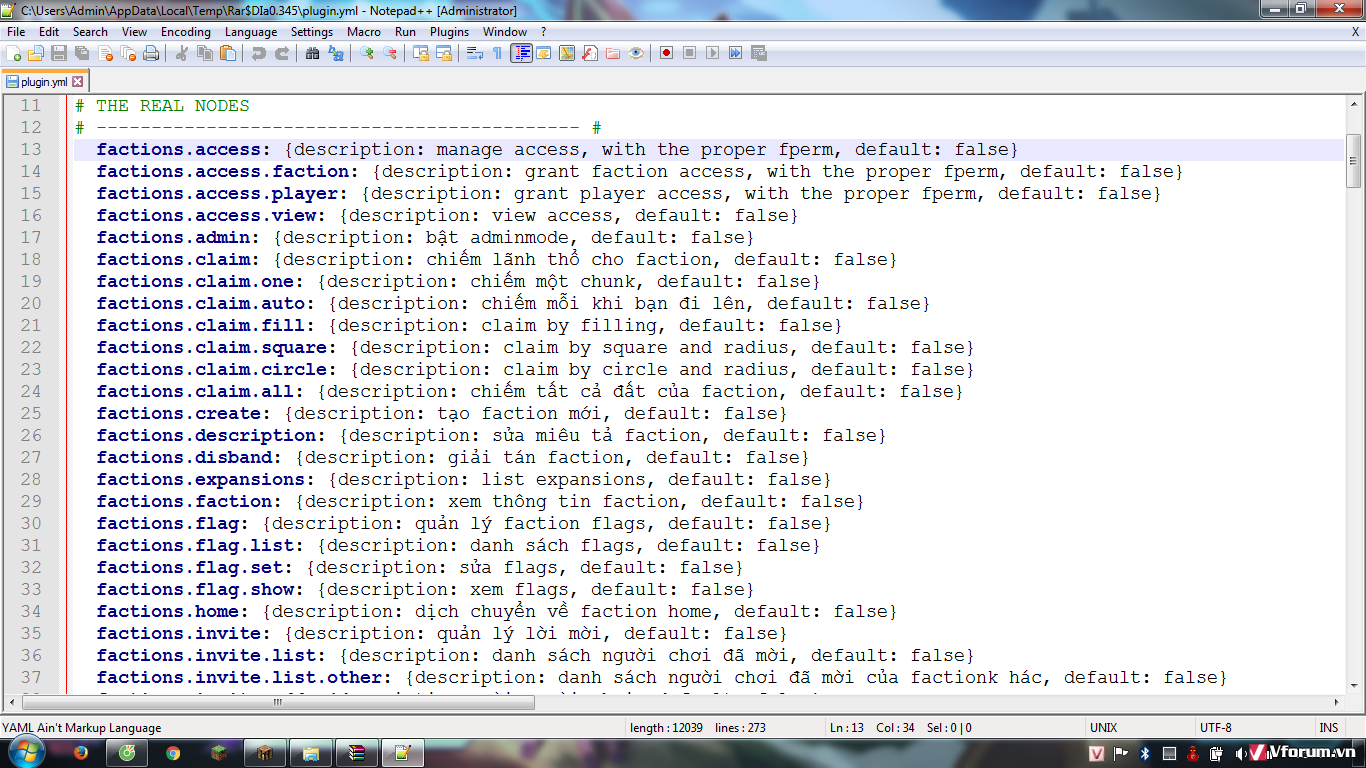This screenshot has height=768, width=1366.
Task: Click Run a Macro Multiple Times icon
Action: click(736, 53)
